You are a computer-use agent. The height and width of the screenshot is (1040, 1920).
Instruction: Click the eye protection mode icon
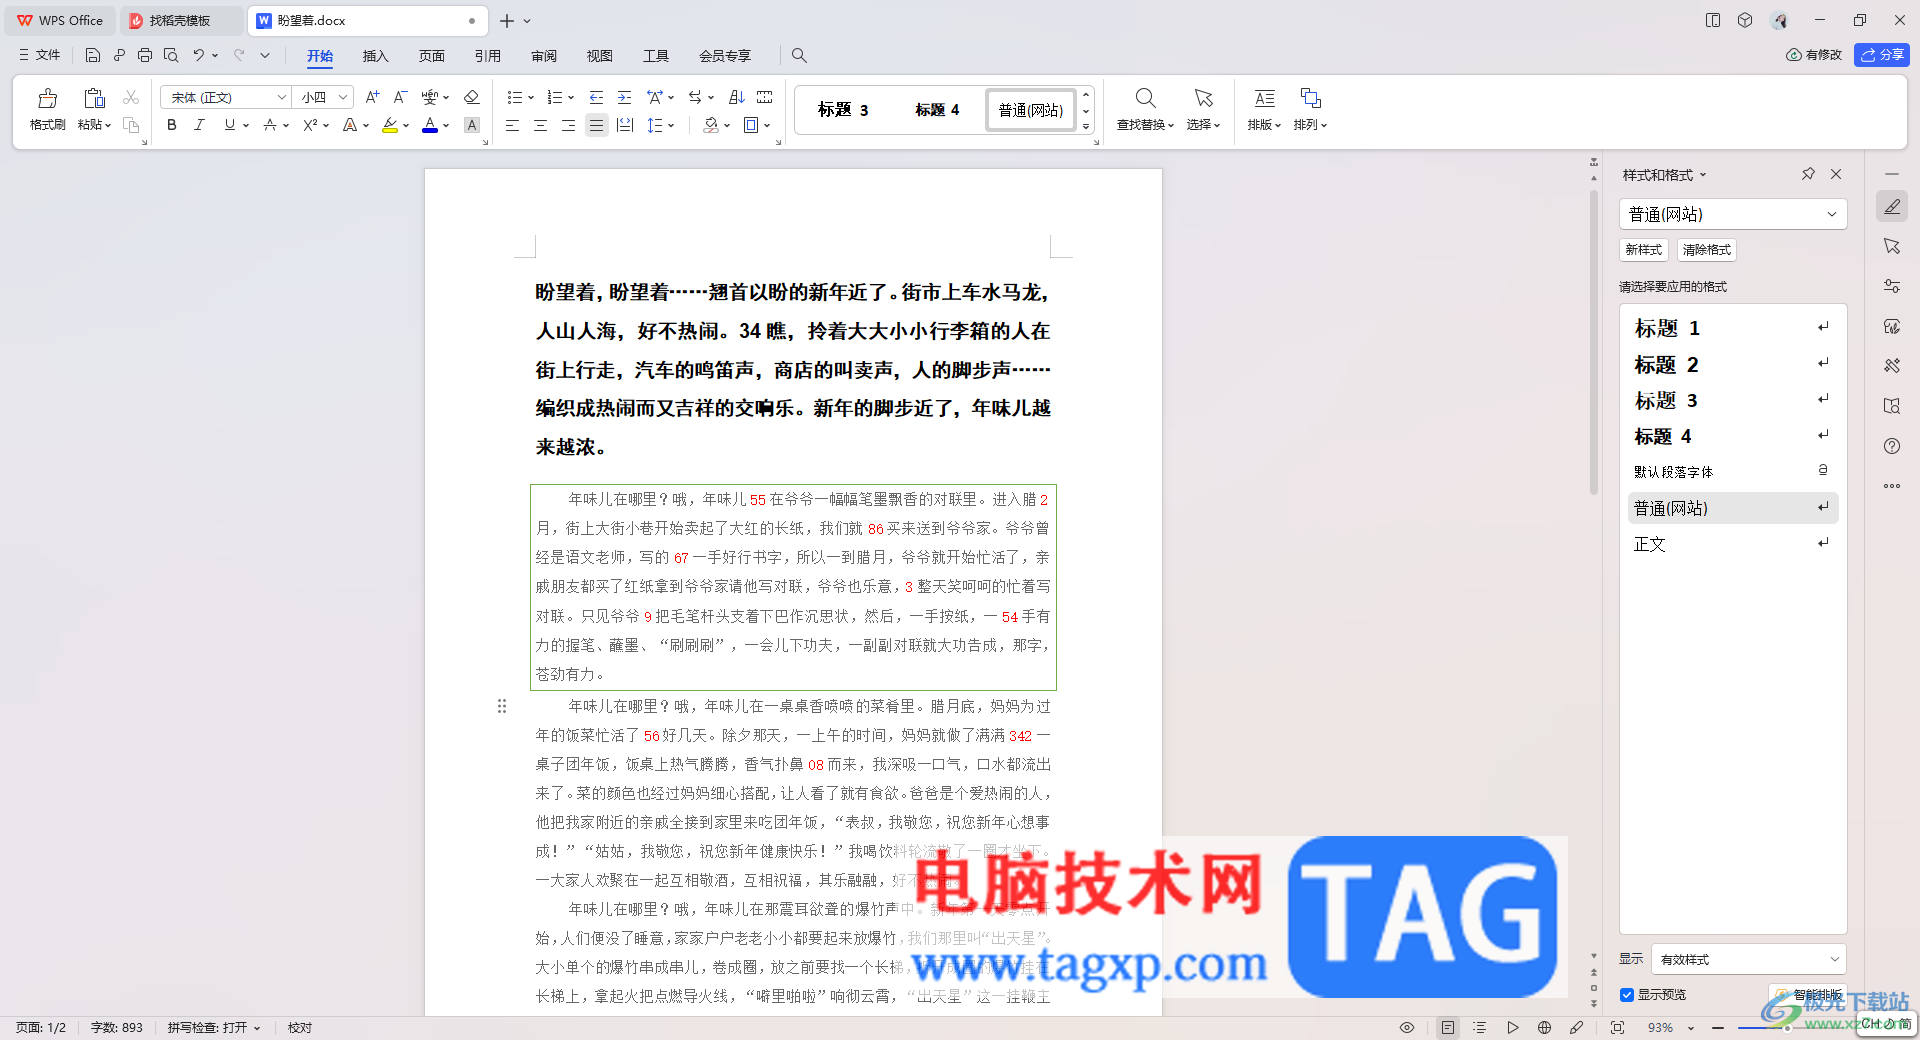1407,1027
